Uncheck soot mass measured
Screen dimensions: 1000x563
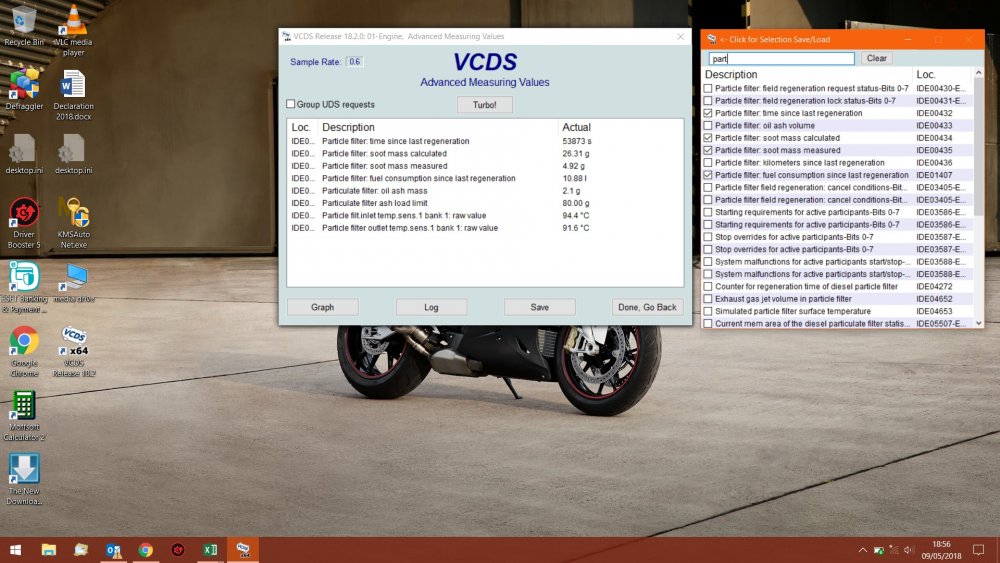click(x=708, y=150)
